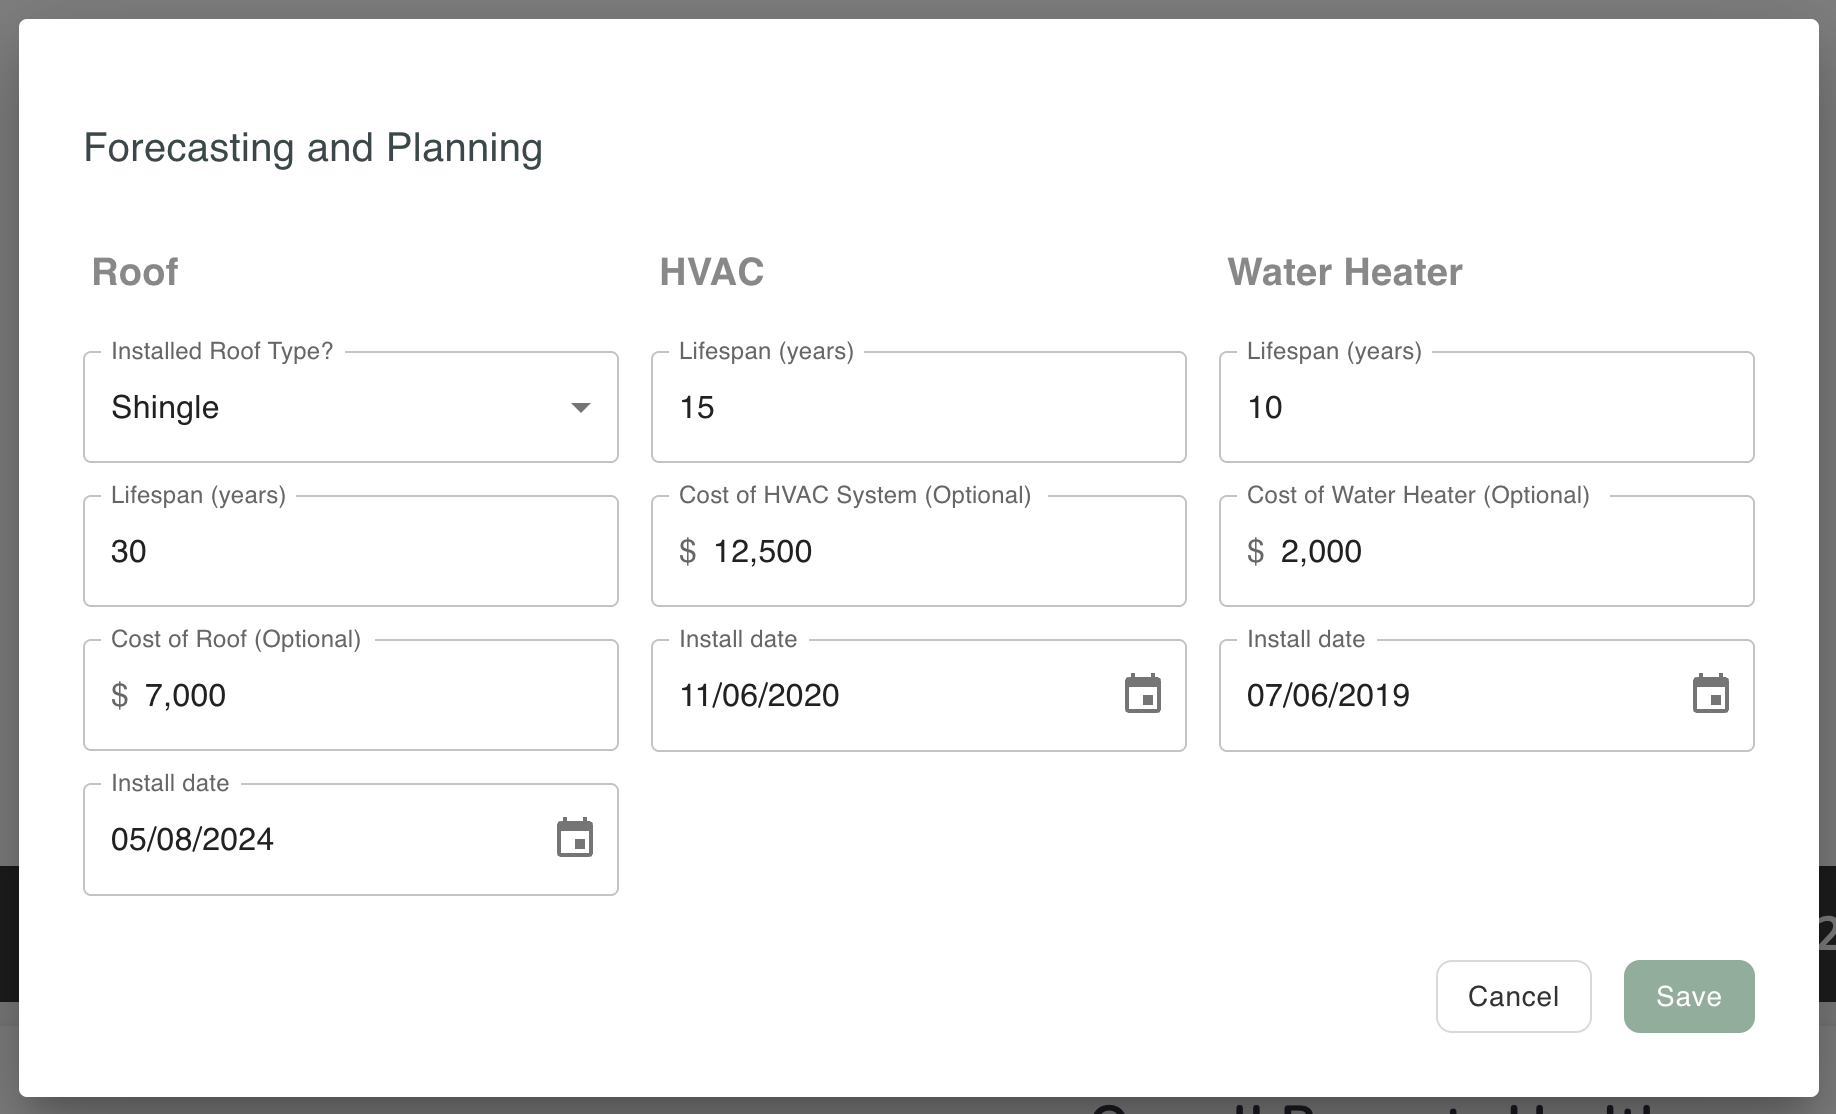Click the HVAC section heading
The height and width of the screenshot is (1114, 1836).
[x=711, y=272]
